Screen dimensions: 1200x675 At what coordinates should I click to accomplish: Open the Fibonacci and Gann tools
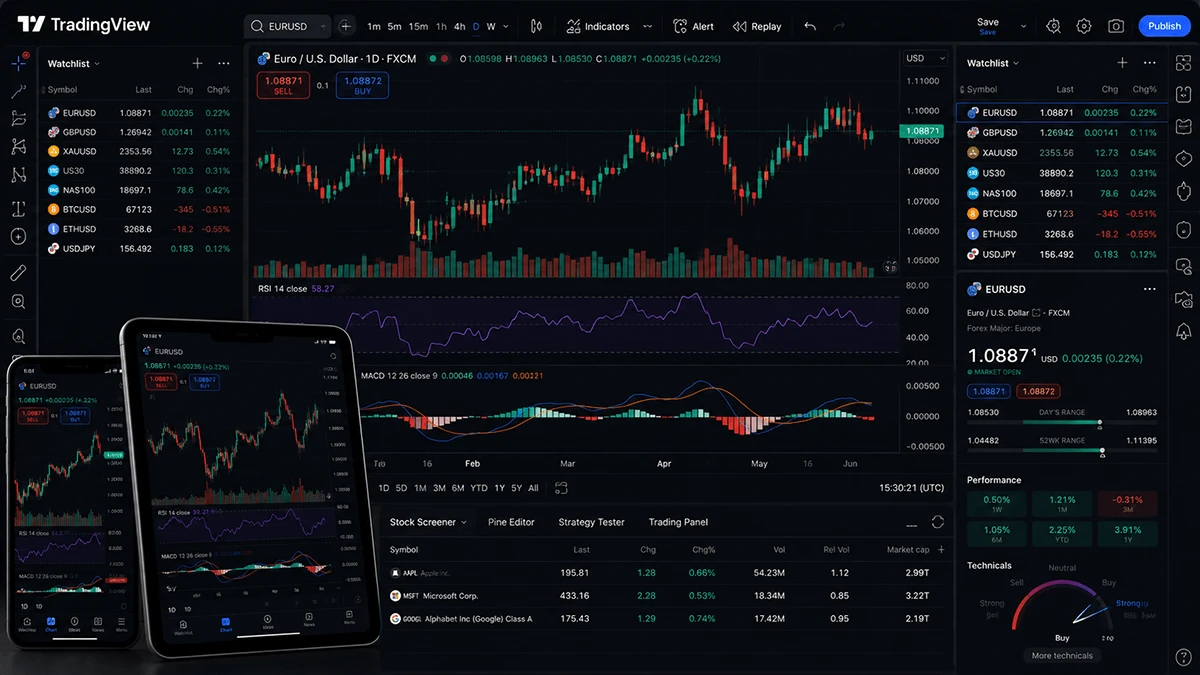(18, 118)
